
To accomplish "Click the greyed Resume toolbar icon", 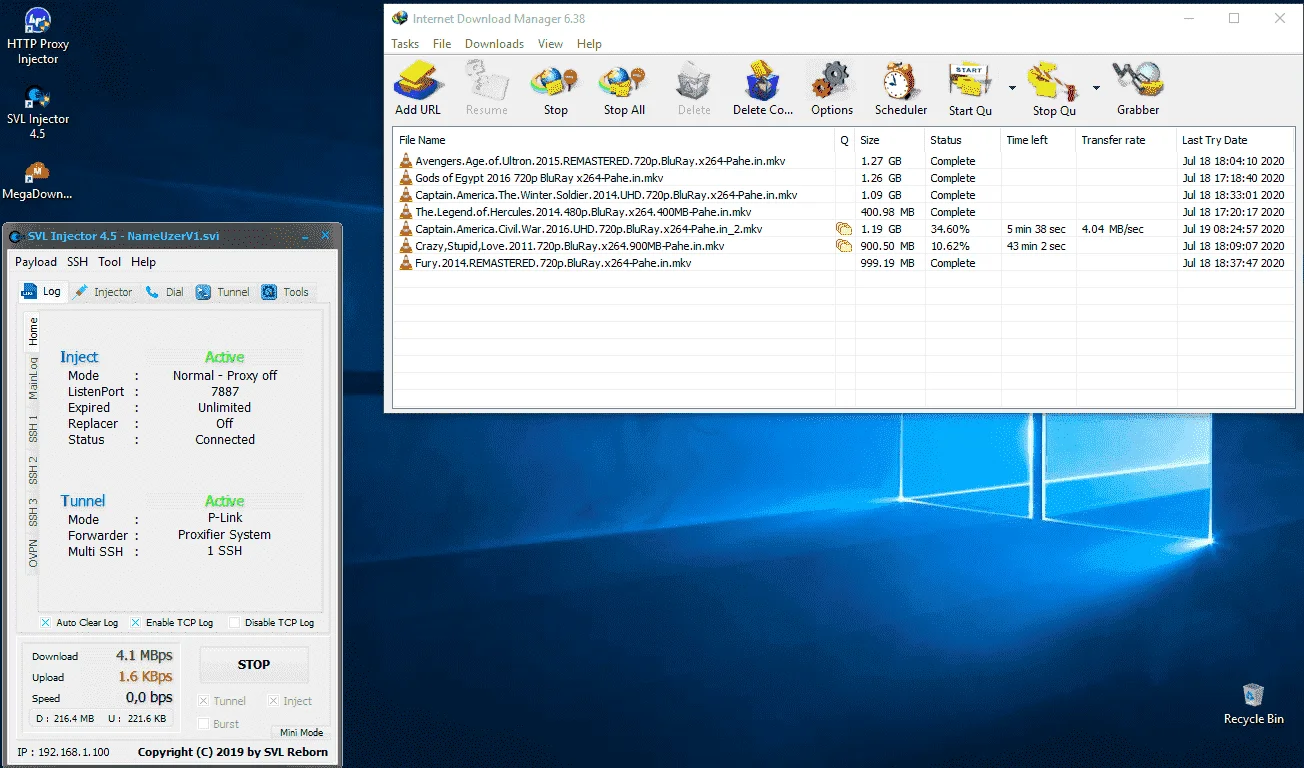I will [487, 80].
